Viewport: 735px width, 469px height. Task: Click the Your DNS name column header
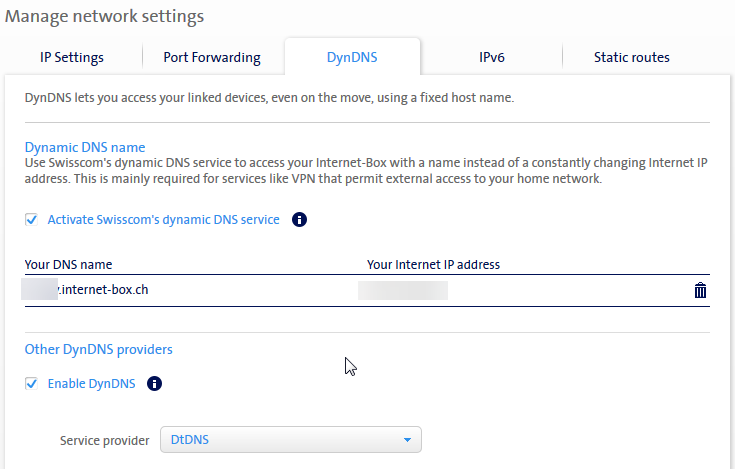pyautogui.click(x=68, y=265)
